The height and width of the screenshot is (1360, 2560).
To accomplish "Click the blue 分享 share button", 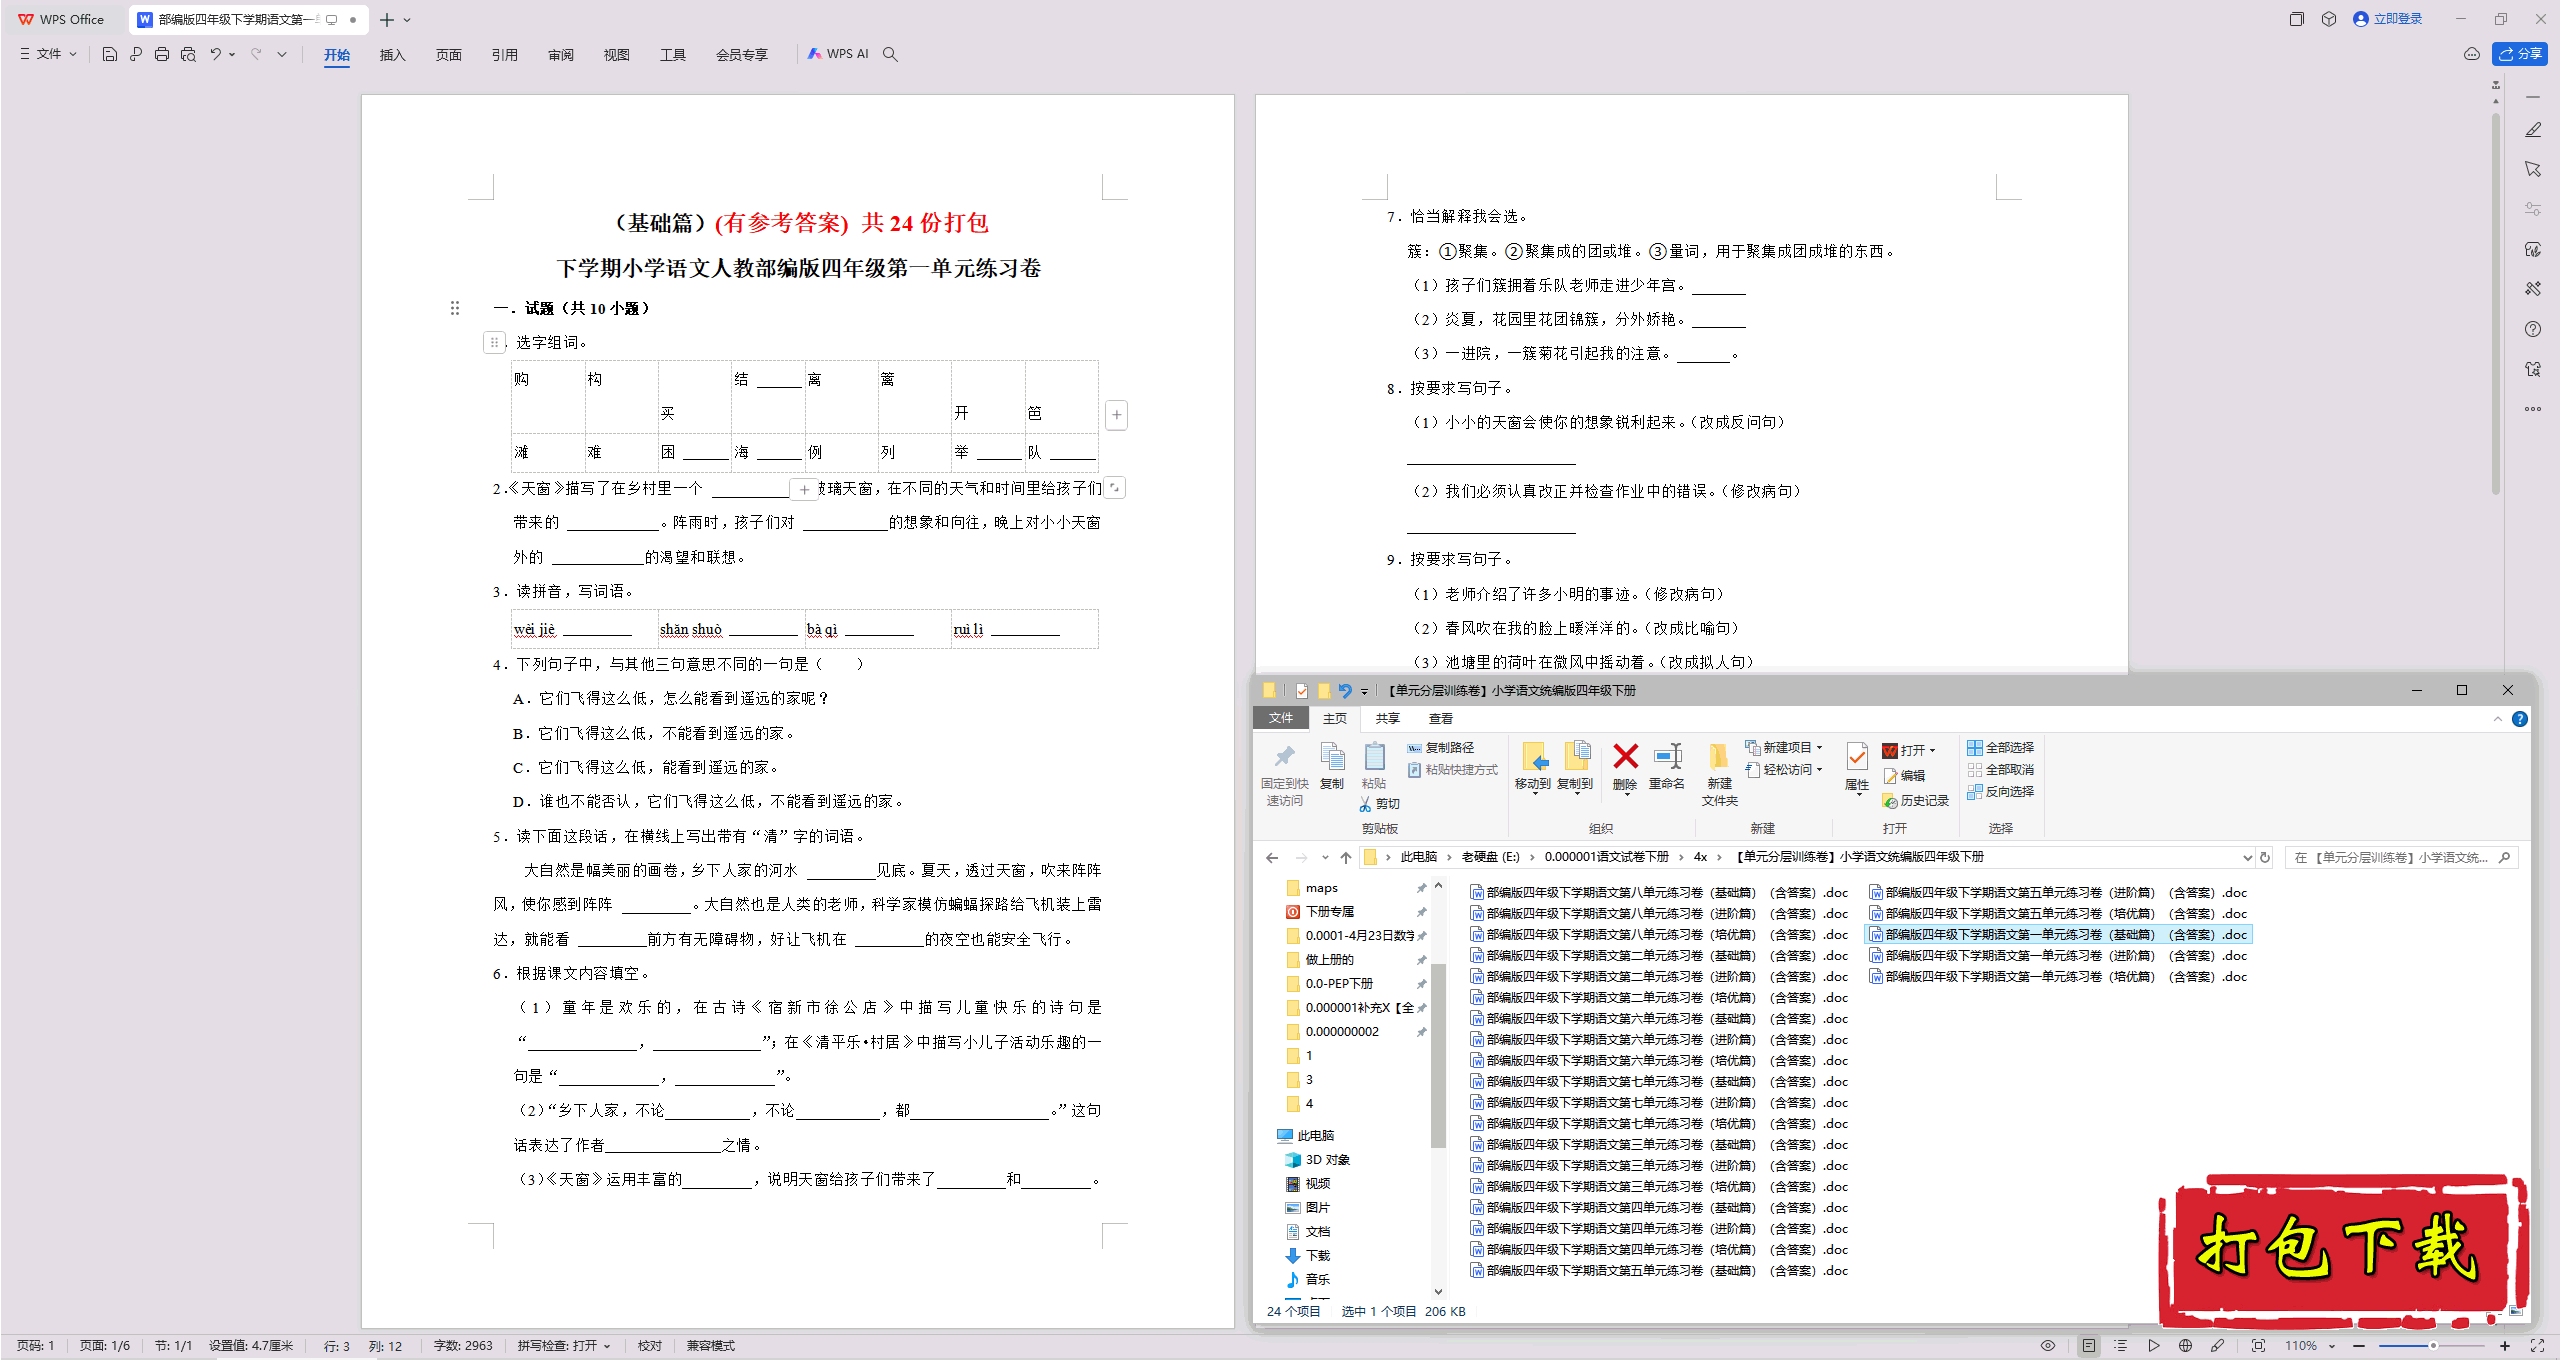I will (x=2520, y=54).
